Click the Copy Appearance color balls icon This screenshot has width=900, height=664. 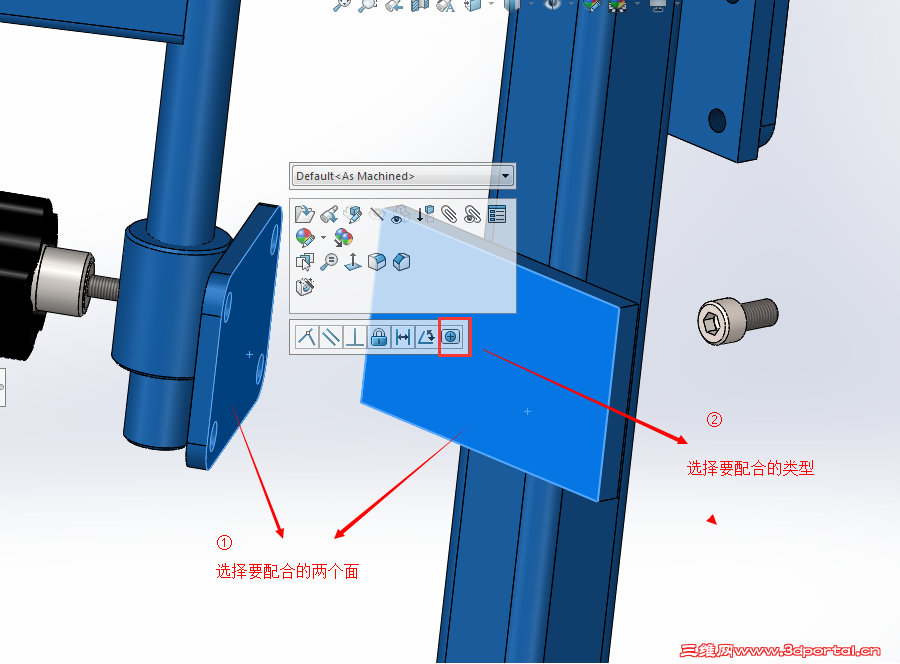[x=343, y=238]
